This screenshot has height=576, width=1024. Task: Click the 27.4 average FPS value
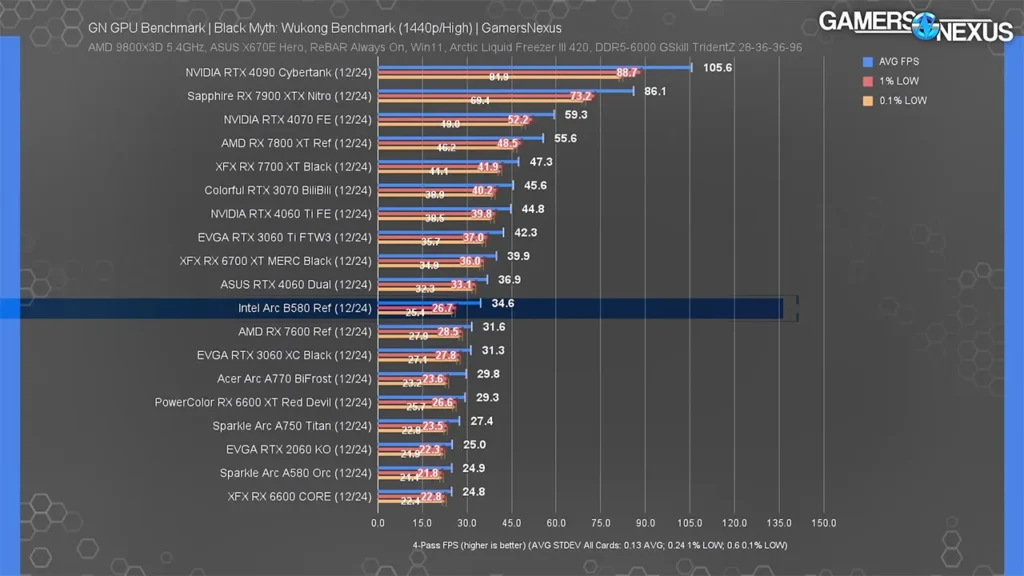click(x=482, y=421)
